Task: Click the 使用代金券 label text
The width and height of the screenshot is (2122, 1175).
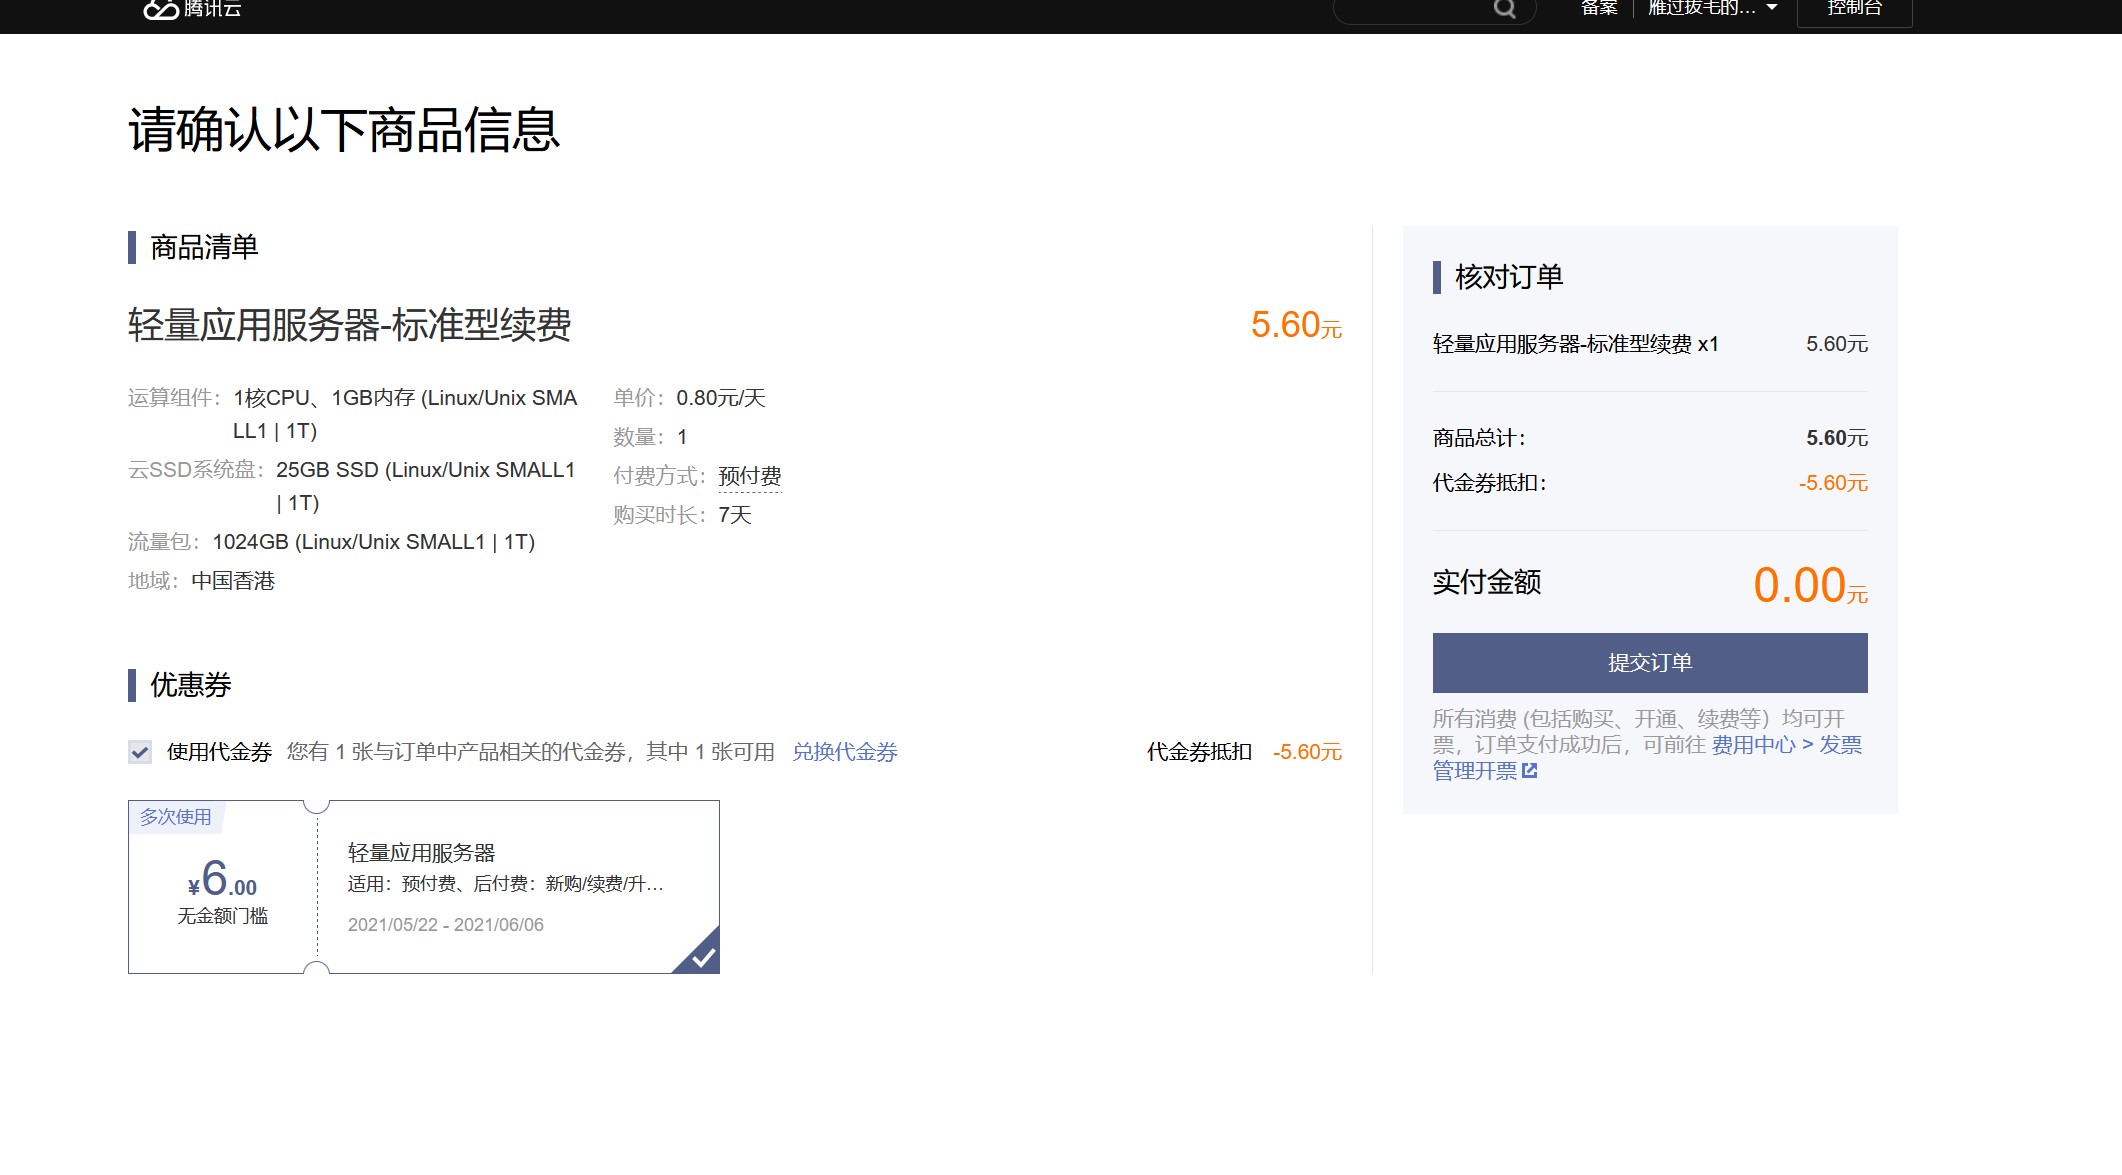Action: [x=219, y=752]
